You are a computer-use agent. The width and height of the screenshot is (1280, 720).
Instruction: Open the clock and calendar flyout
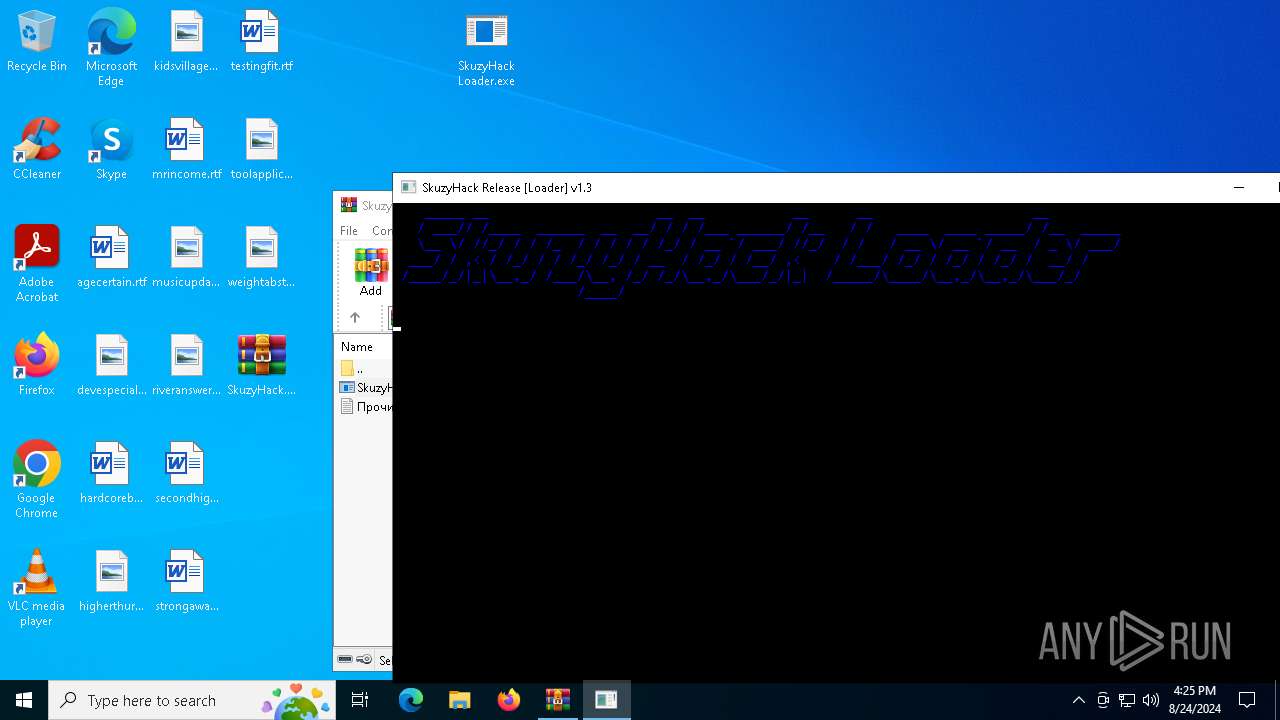pos(1195,700)
